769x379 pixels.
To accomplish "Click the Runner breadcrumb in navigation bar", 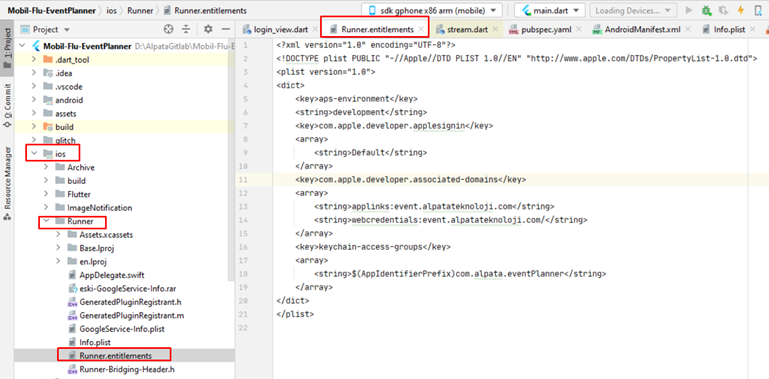I will point(140,10).
